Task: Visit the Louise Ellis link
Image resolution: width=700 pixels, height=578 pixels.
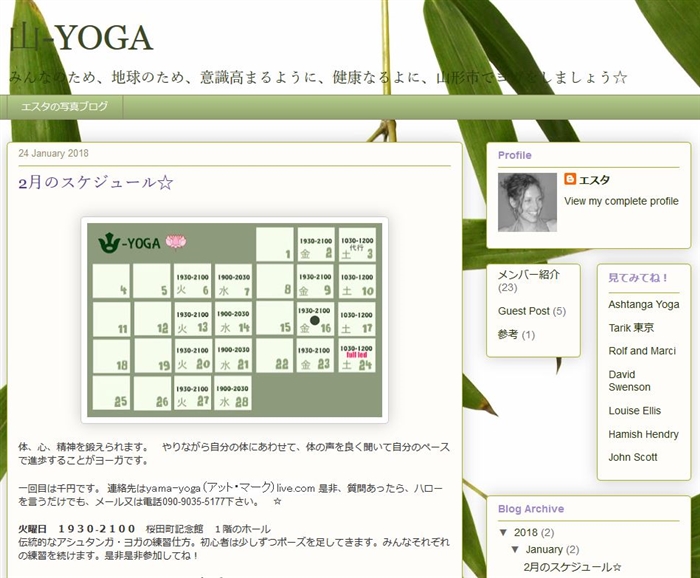Action: (634, 411)
